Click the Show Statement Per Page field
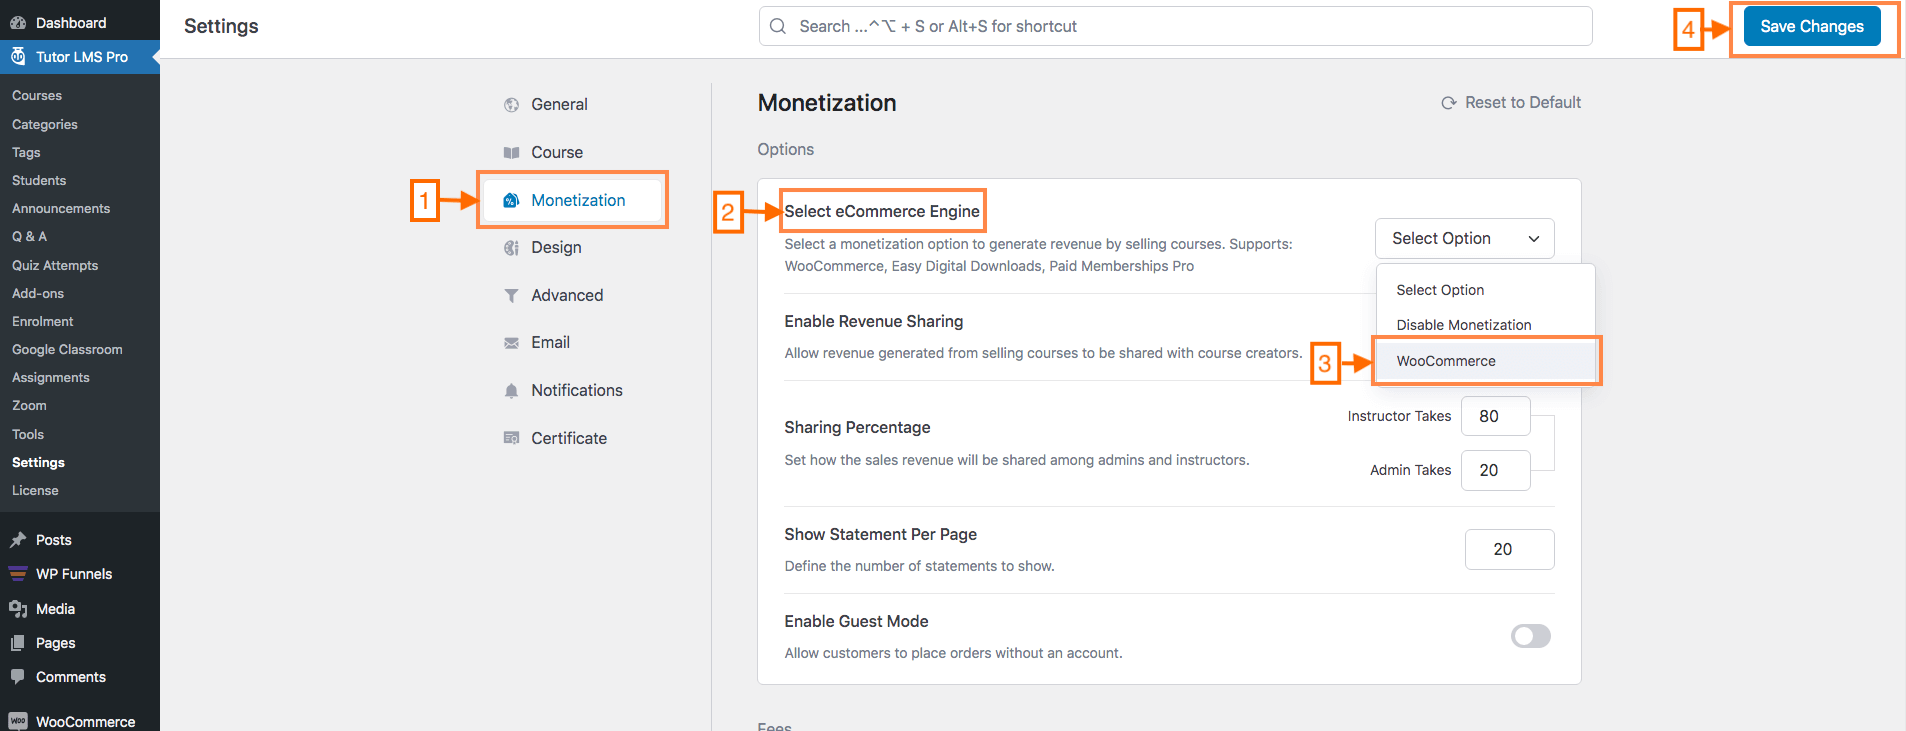The height and width of the screenshot is (731, 1906). click(x=1509, y=549)
